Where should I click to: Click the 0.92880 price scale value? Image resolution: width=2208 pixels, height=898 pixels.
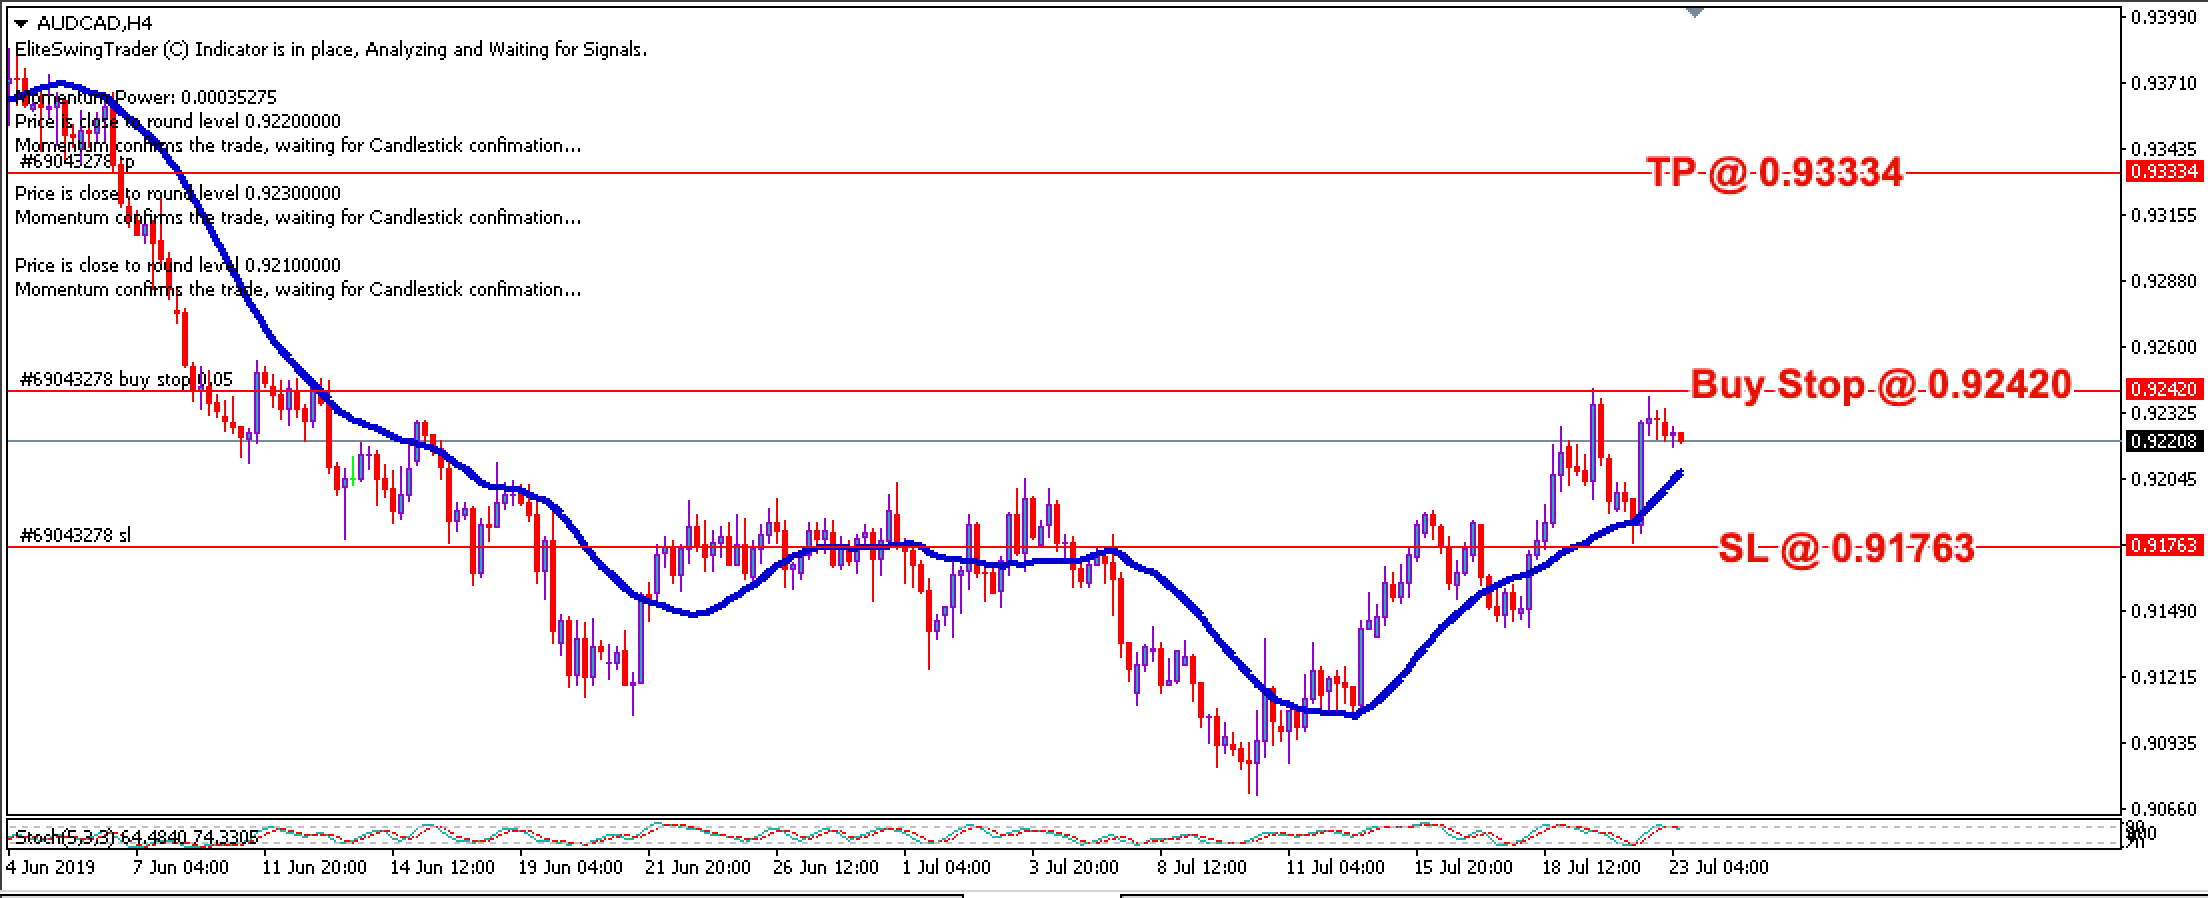2162,281
